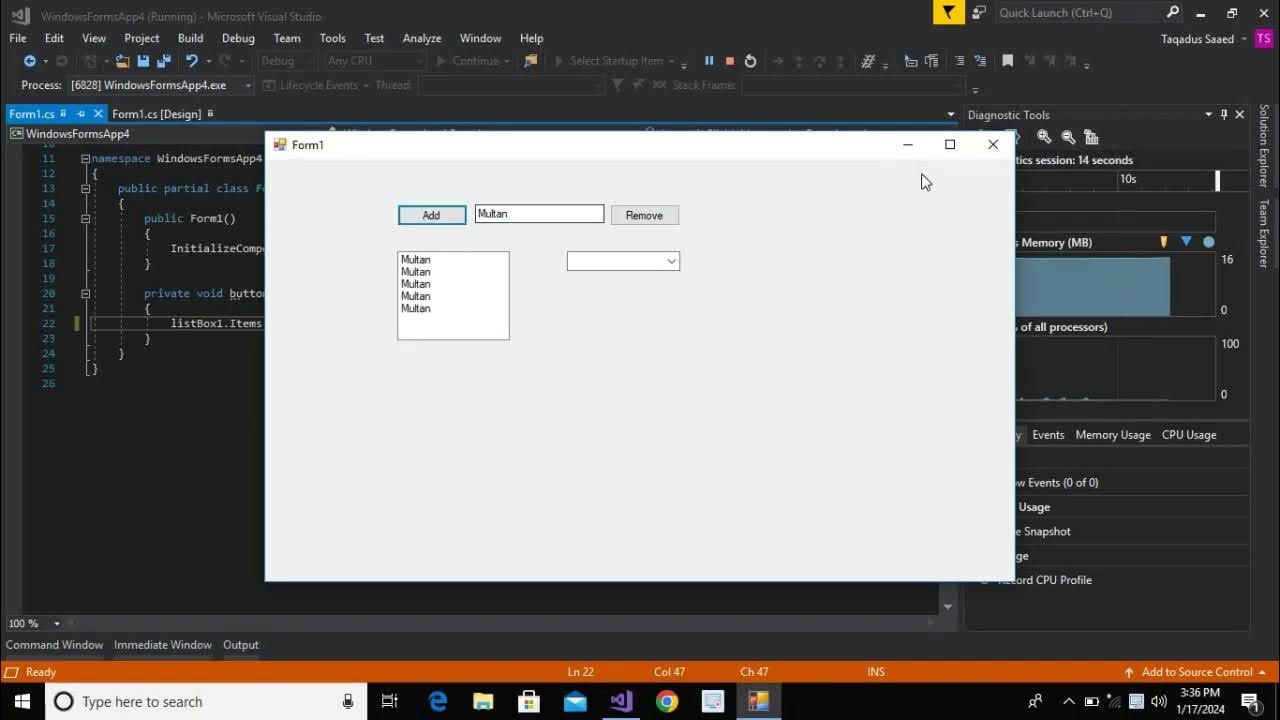Open Google Chrome from the taskbar
The width and height of the screenshot is (1280, 720).
667,701
